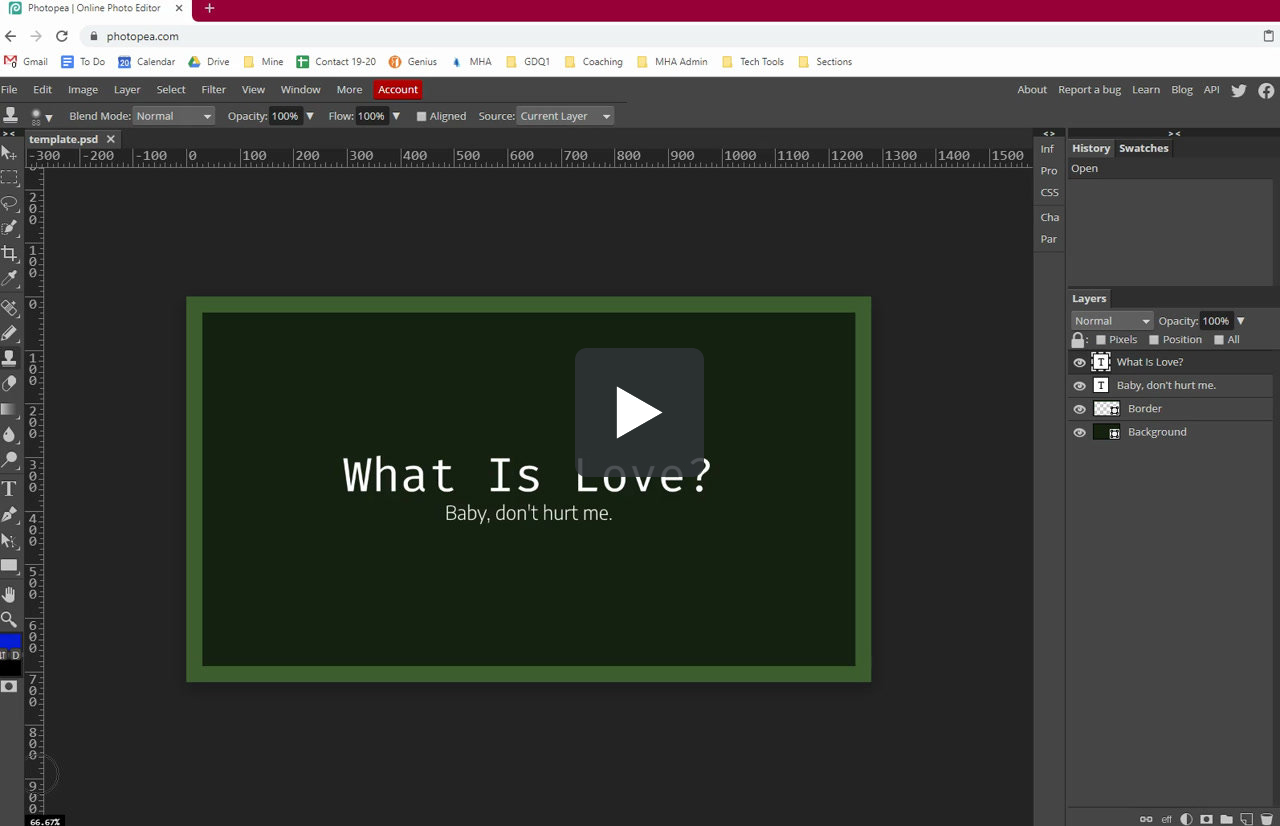The width and height of the screenshot is (1280, 826).
Task: Expand the side panel strip arrows
Action: click(1049, 133)
